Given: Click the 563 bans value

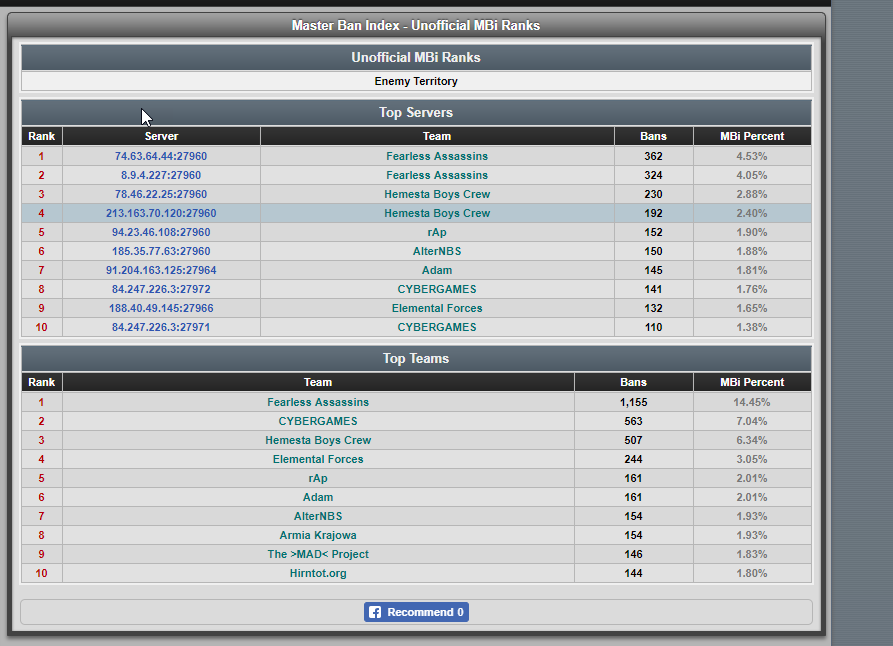Looking at the screenshot, I should pyautogui.click(x=633, y=421).
